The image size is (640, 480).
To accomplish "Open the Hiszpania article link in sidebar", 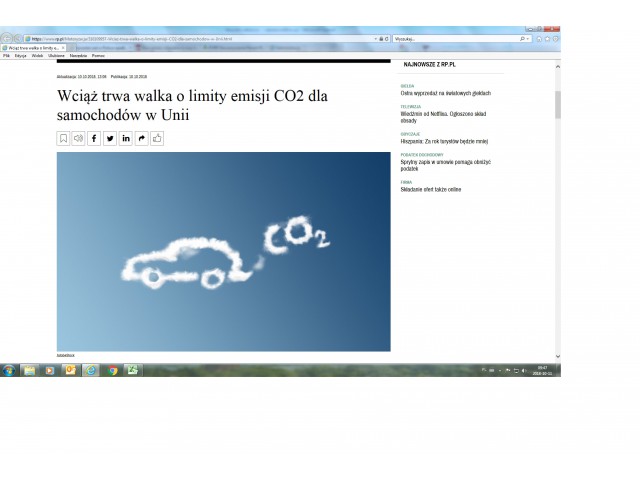I will click(442, 141).
